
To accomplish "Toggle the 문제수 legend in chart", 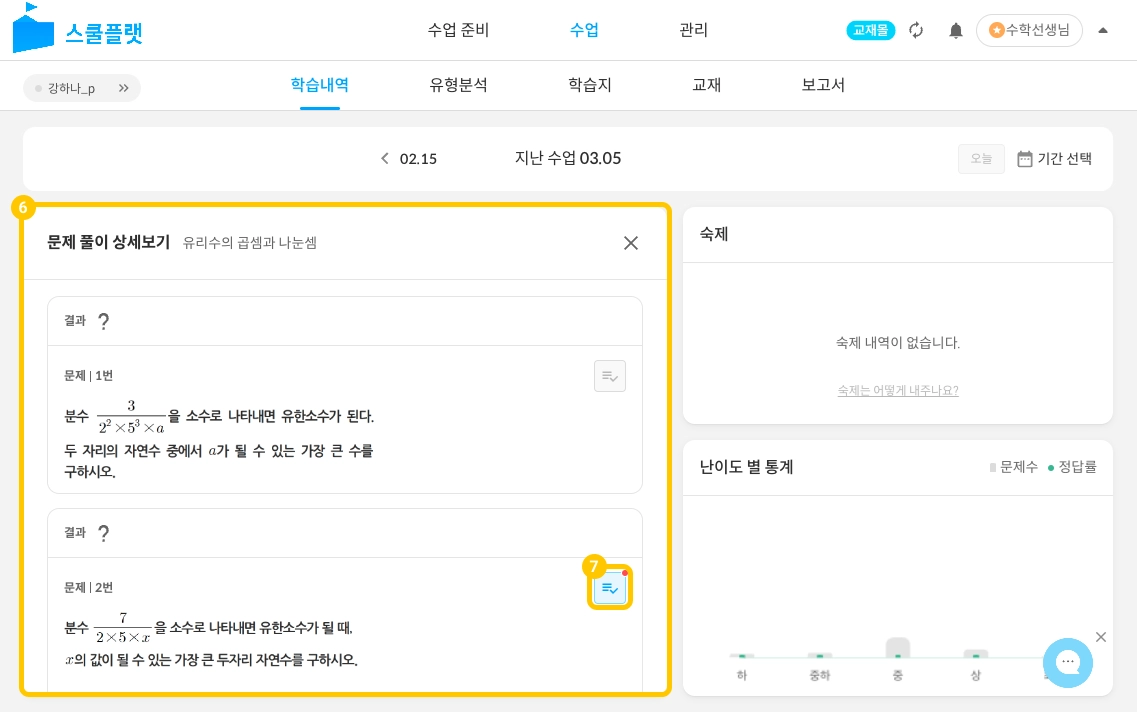I will tap(1013, 467).
